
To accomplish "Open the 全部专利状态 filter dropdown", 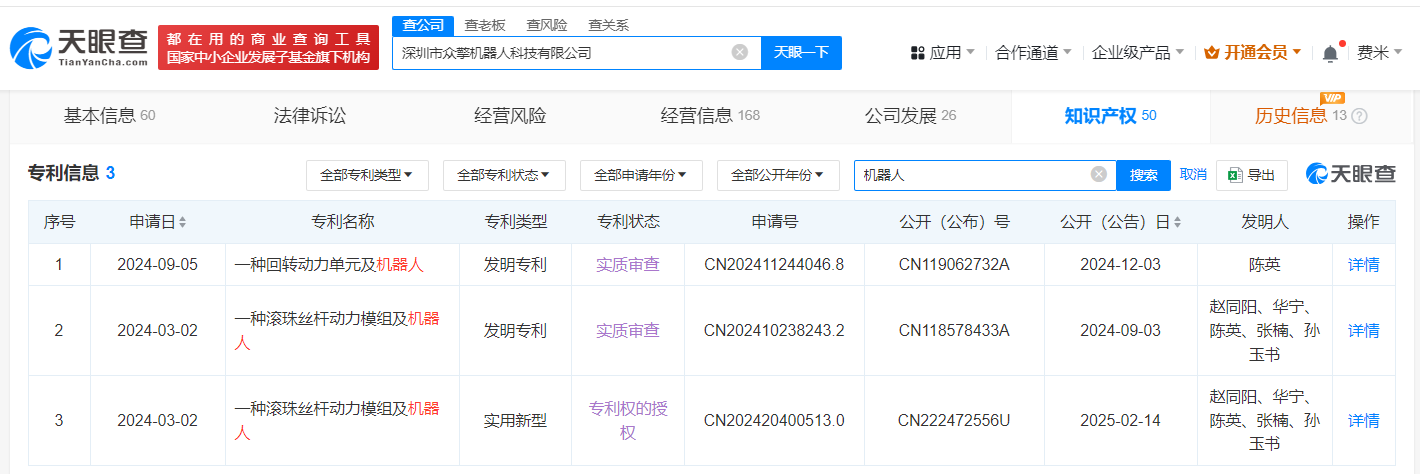I will point(503,175).
